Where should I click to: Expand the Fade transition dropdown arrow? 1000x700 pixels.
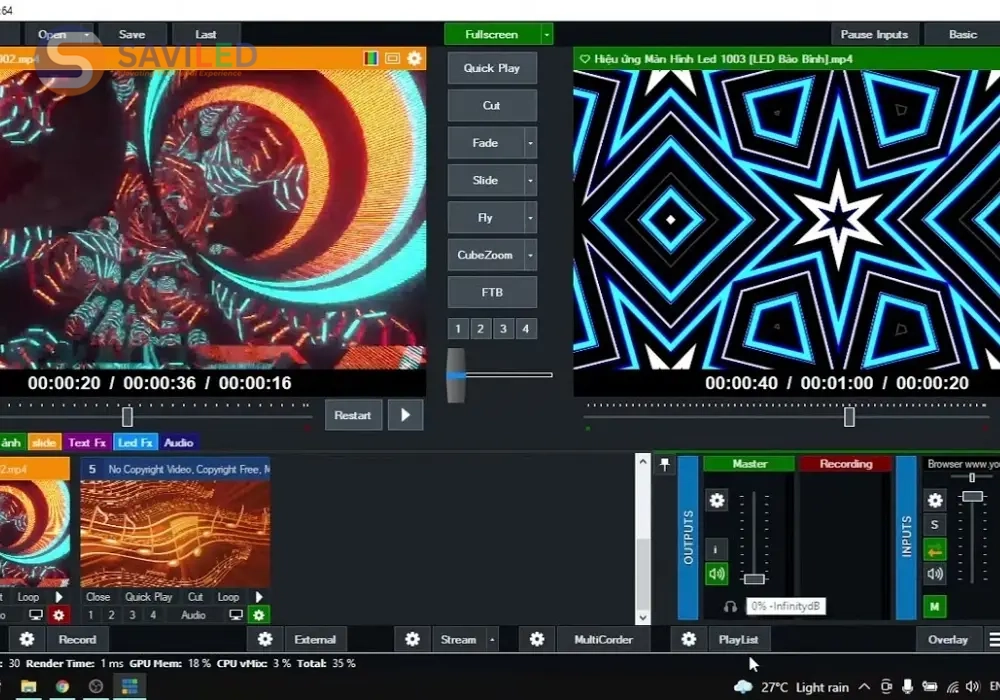tap(530, 143)
